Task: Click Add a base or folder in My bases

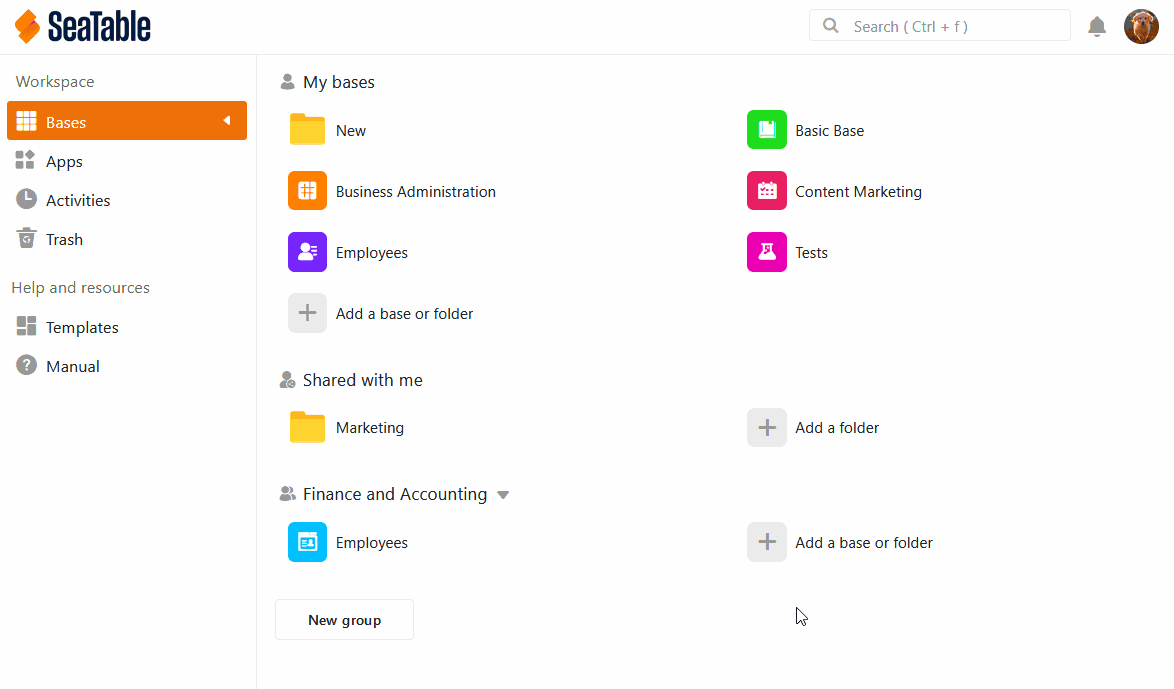Action: pyautogui.click(x=404, y=313)
